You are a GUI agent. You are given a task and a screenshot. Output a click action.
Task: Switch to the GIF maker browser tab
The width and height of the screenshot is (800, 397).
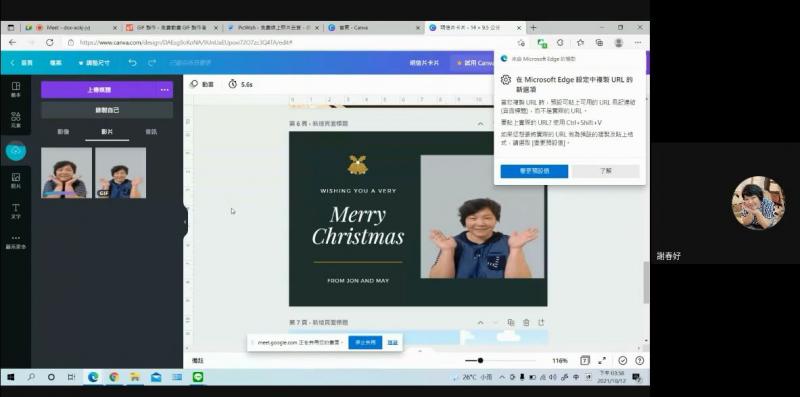pos(171,28)
